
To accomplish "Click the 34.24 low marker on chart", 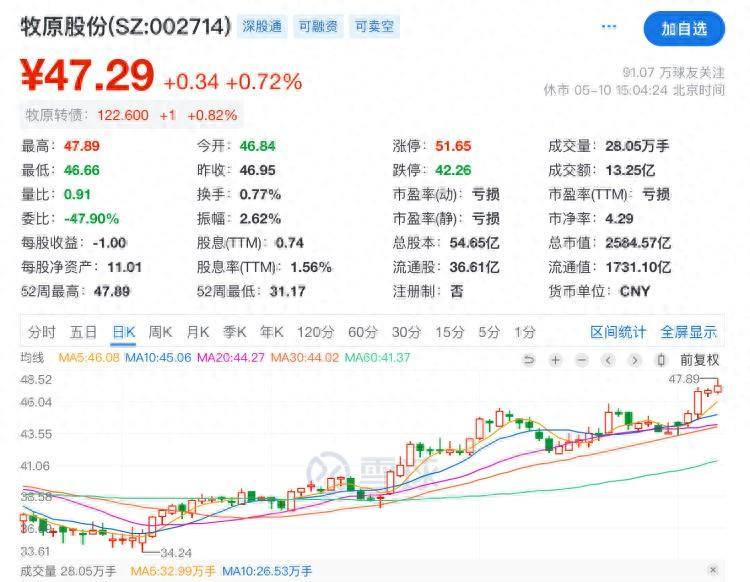I will point(176,553).
